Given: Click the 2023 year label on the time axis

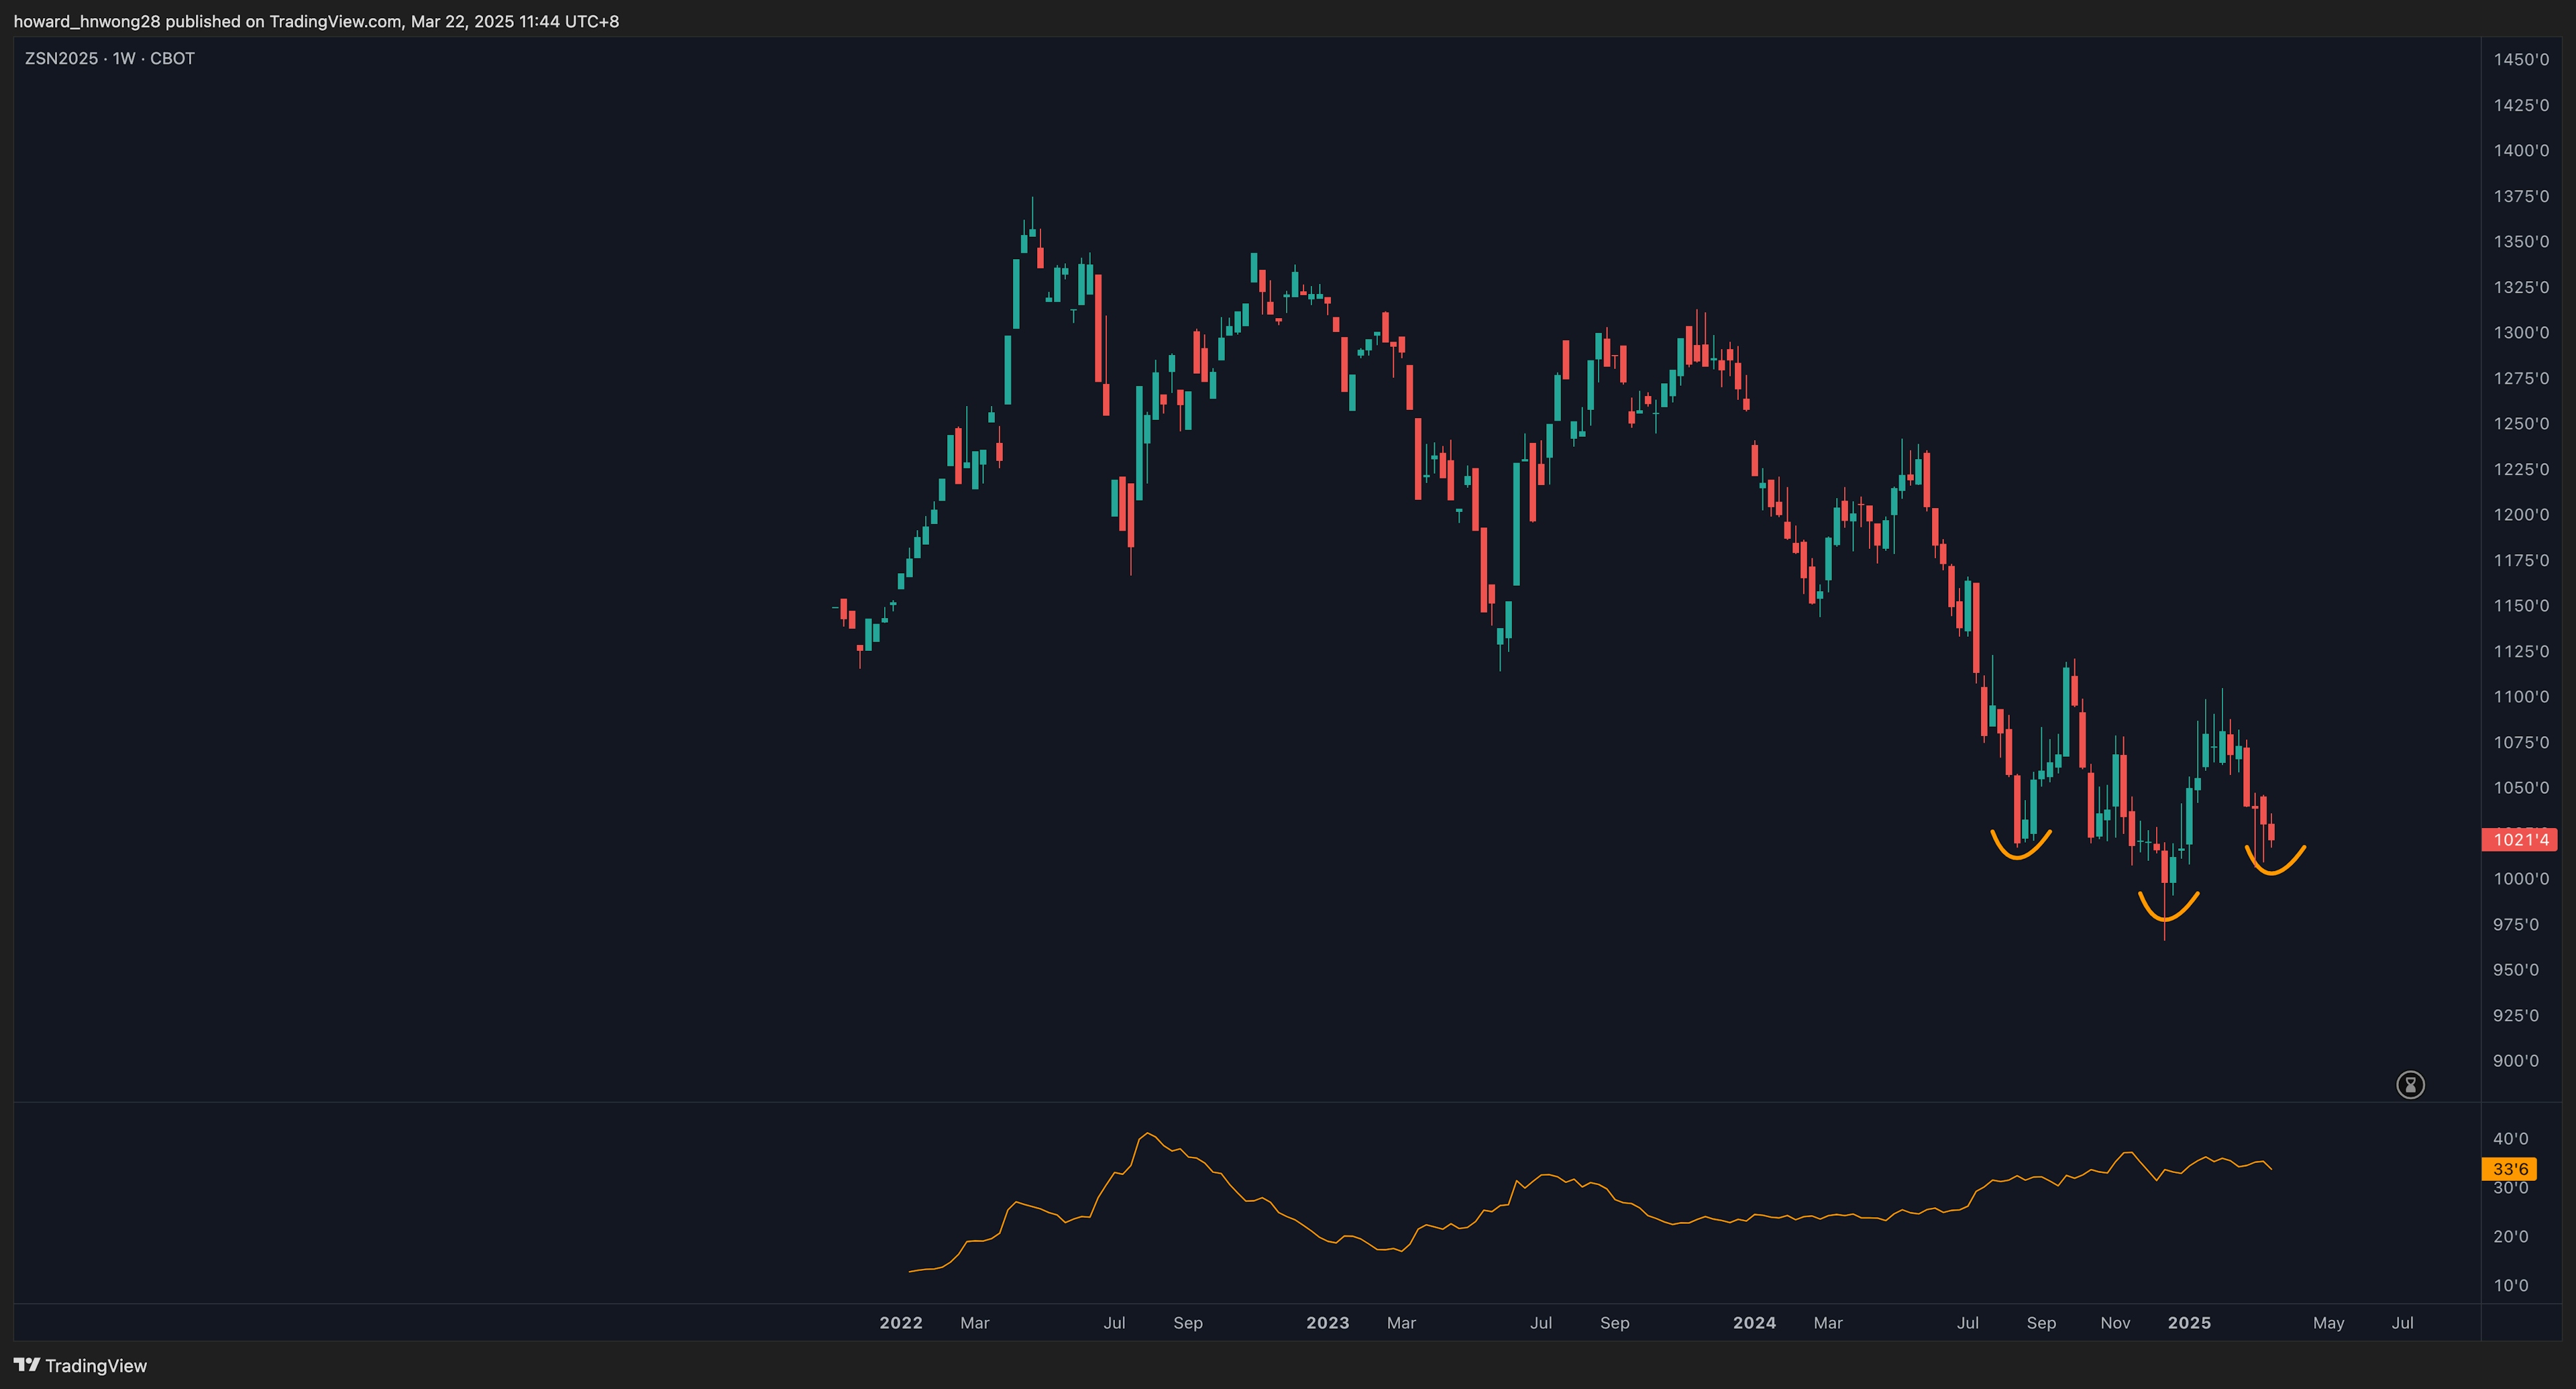Looking at the screenshot, I should (x=1327, y=1322).
